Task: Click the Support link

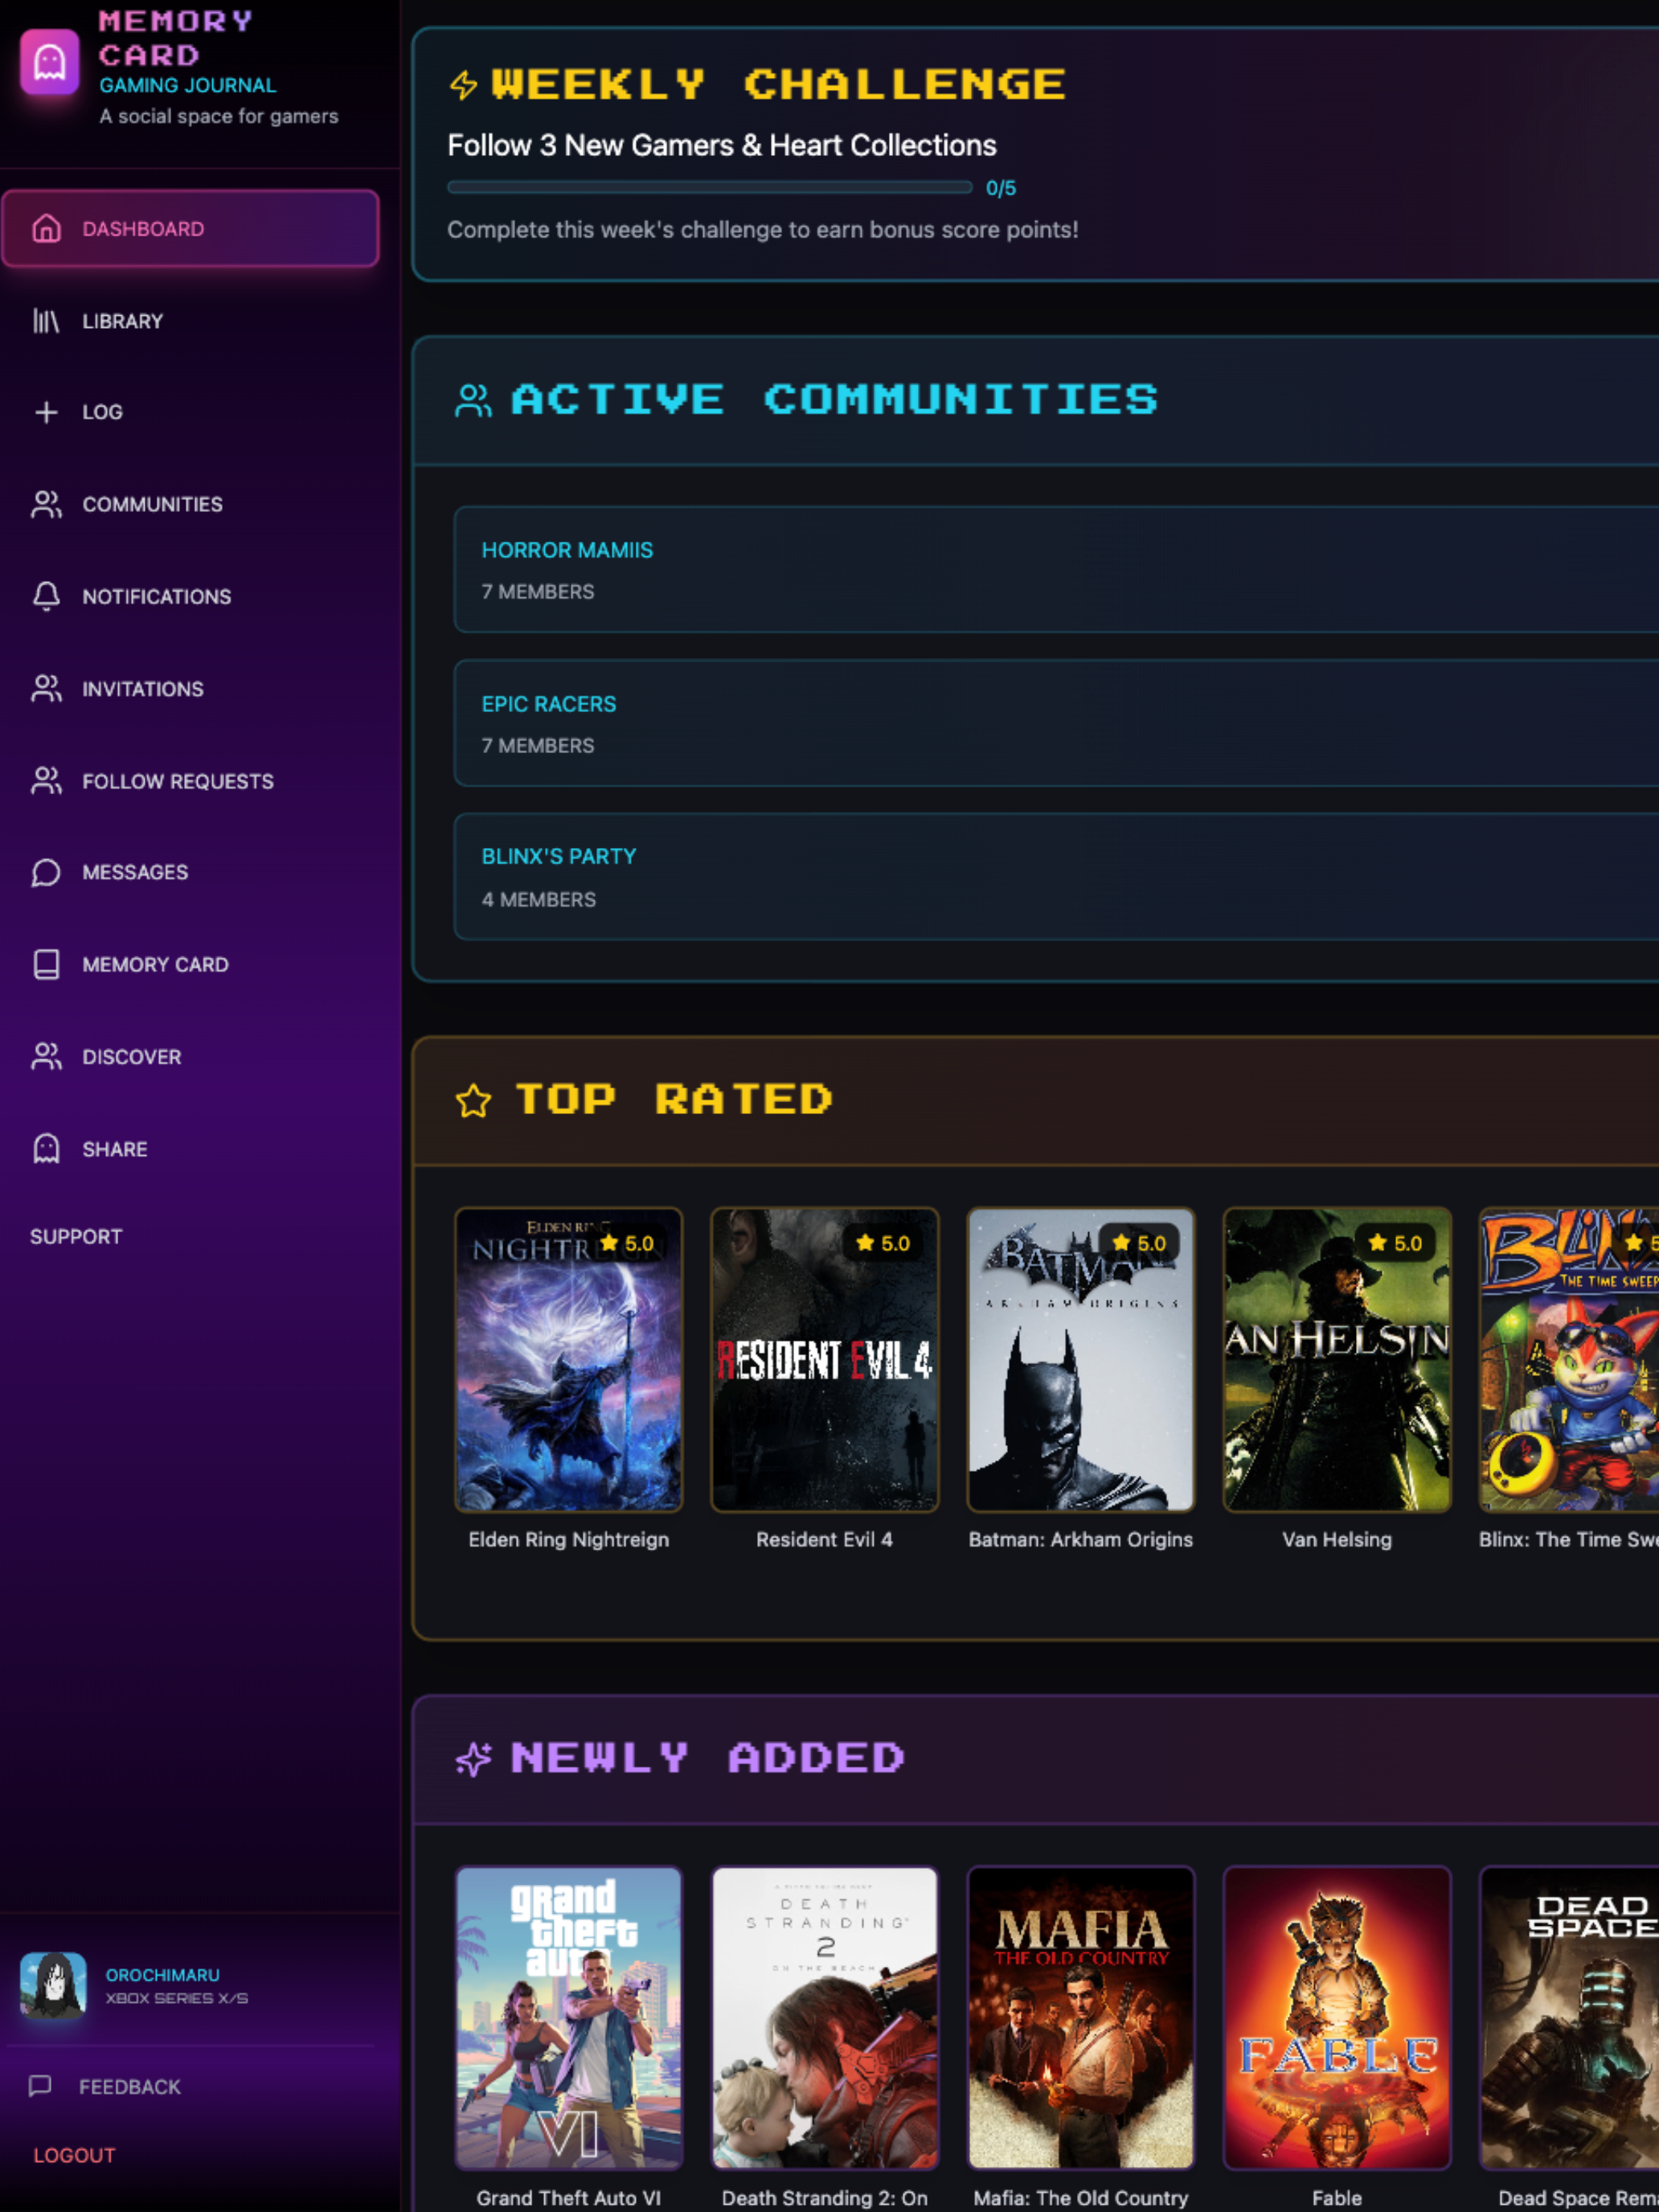Action: pyautogui.click(x=76, y=1237)
